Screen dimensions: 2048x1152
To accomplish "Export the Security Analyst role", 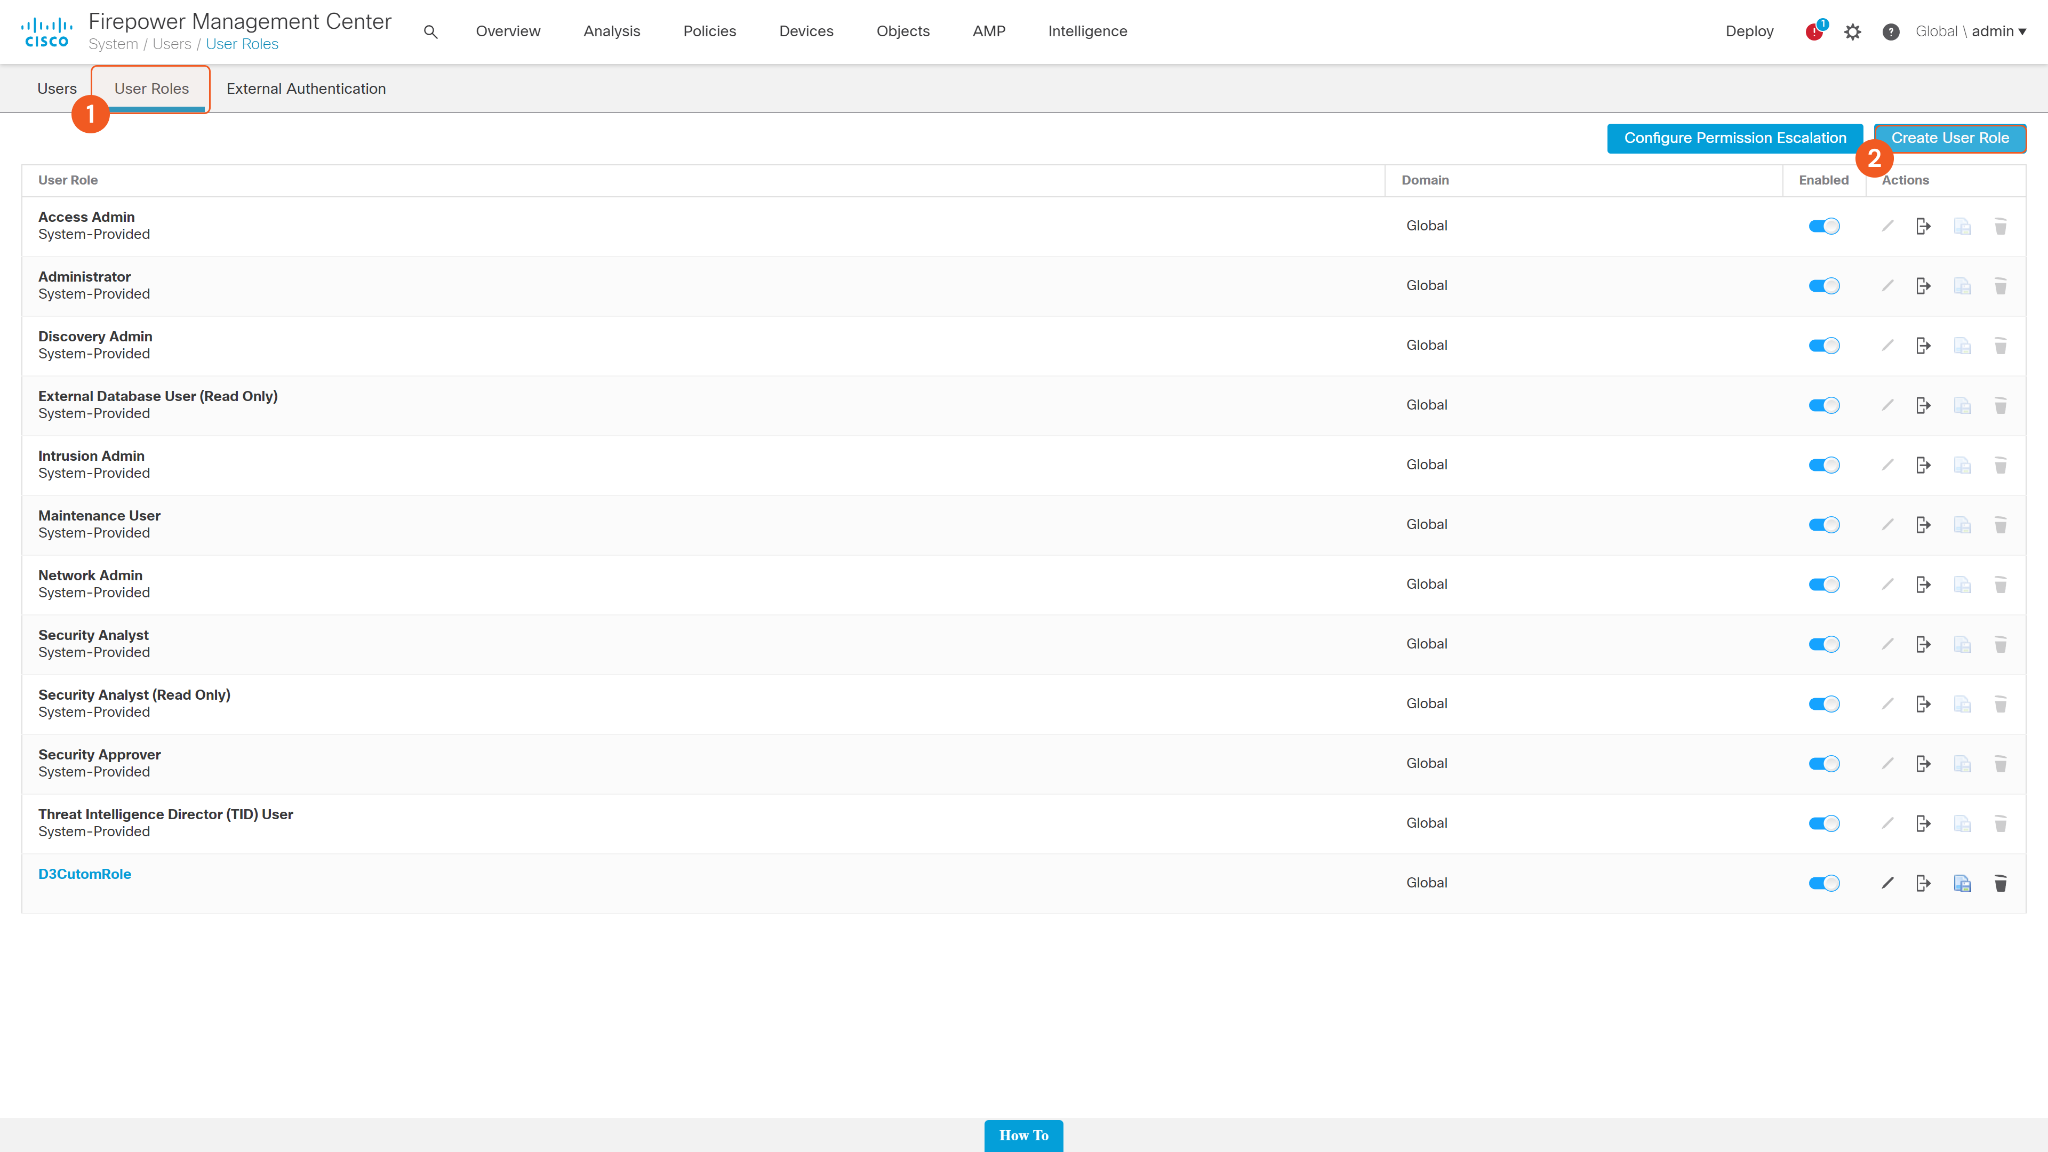I will (1923, 644).
